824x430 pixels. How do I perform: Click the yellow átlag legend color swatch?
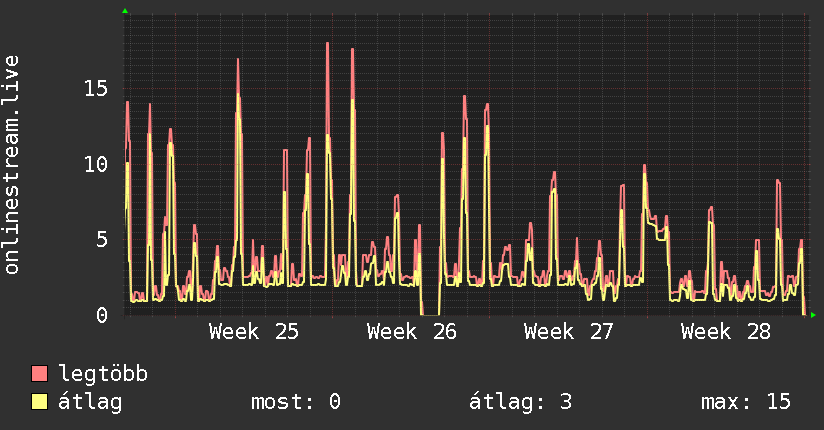click(39, 402)
